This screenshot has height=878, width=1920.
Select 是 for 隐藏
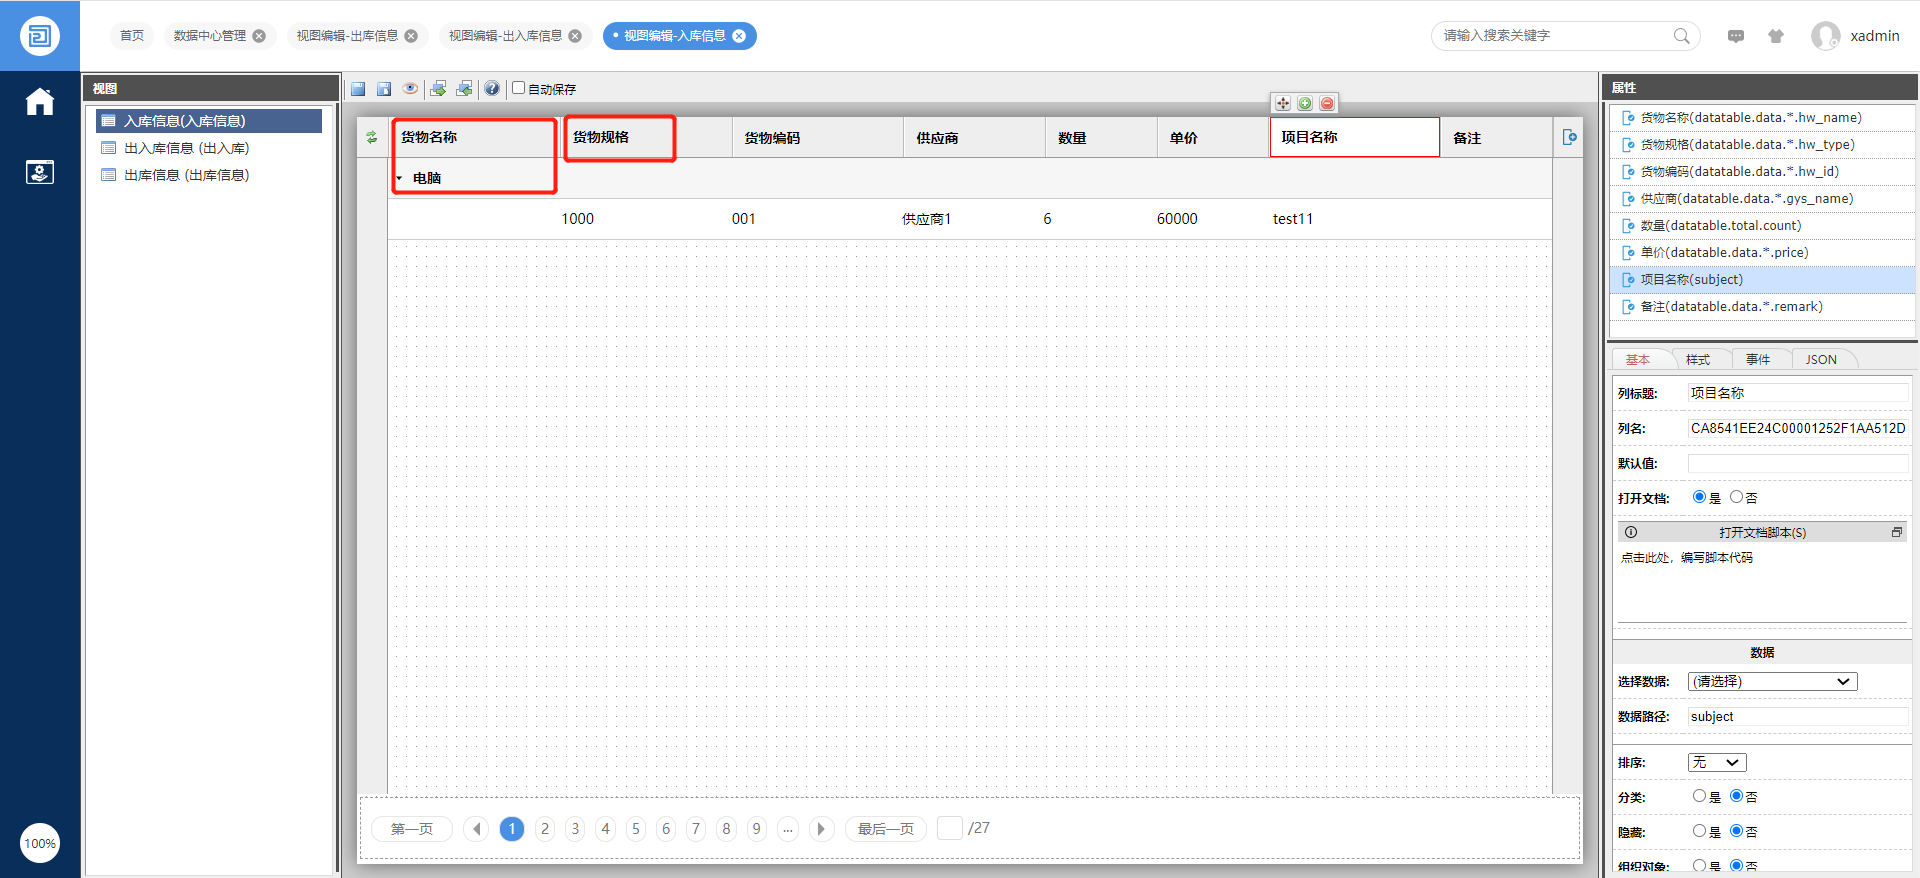click(x=1699, y=831)
